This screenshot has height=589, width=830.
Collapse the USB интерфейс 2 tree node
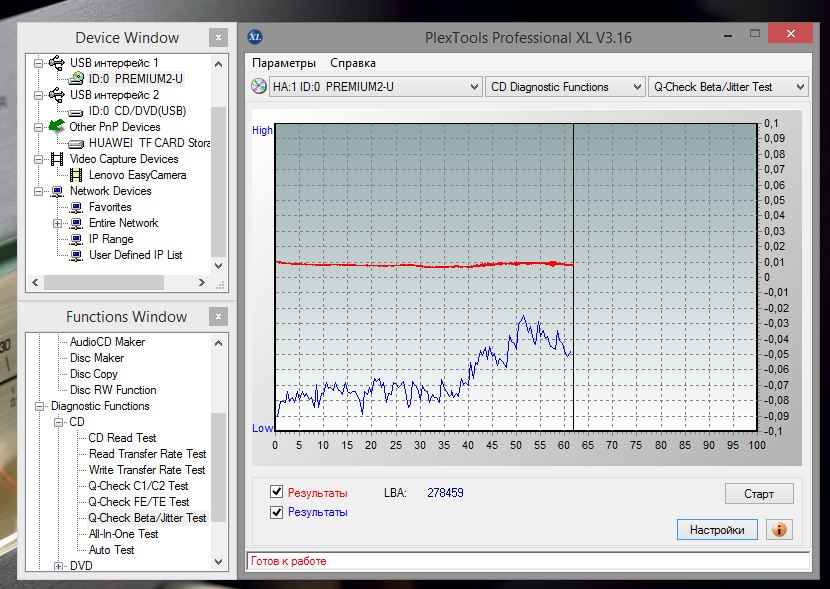[39, 95]
